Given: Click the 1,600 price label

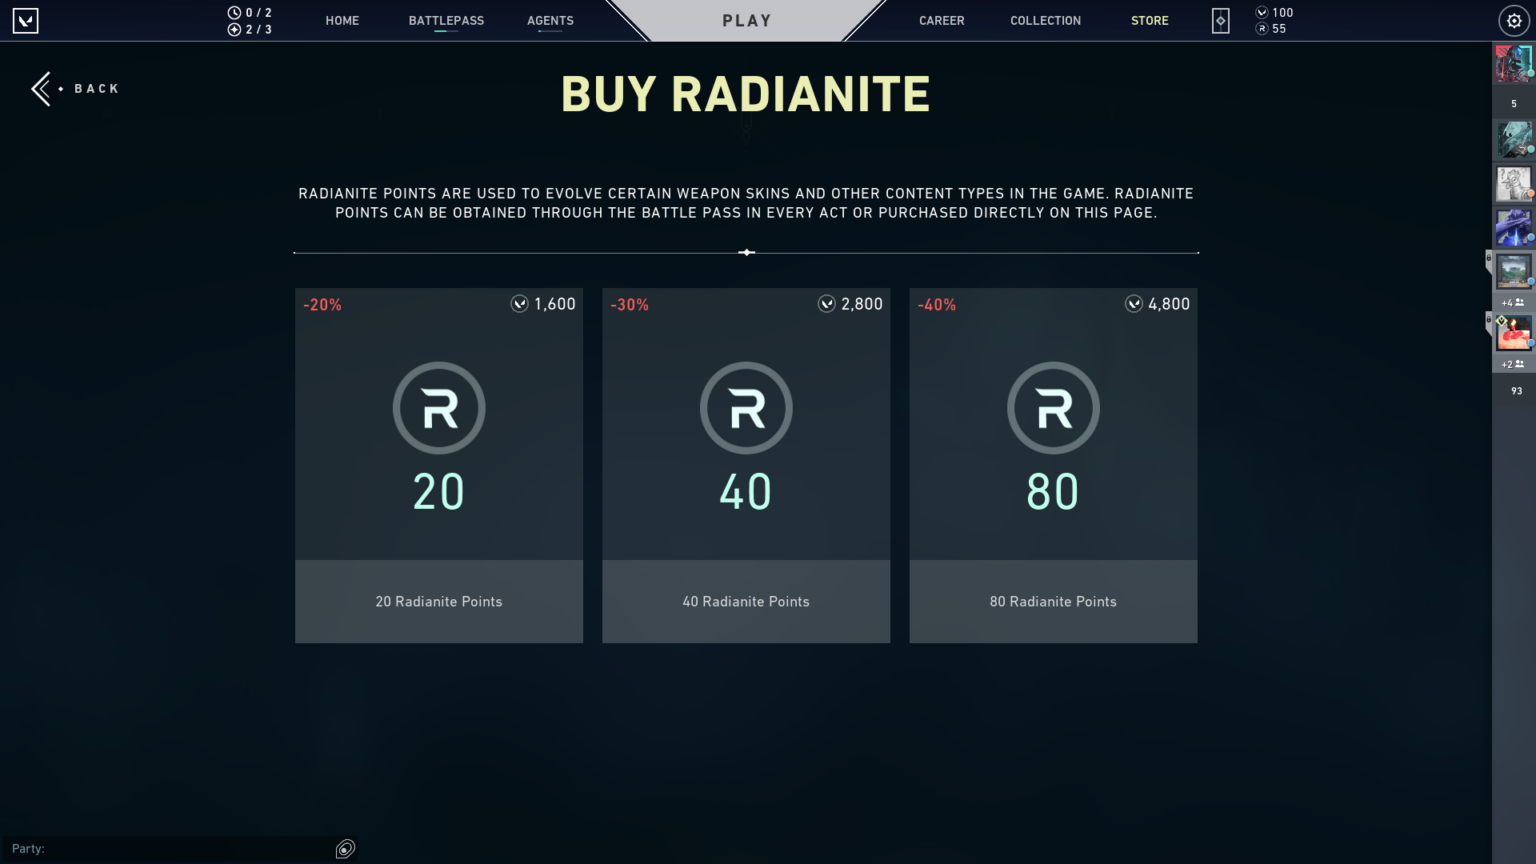Looking at the screenshot, I should pos(555,304).
